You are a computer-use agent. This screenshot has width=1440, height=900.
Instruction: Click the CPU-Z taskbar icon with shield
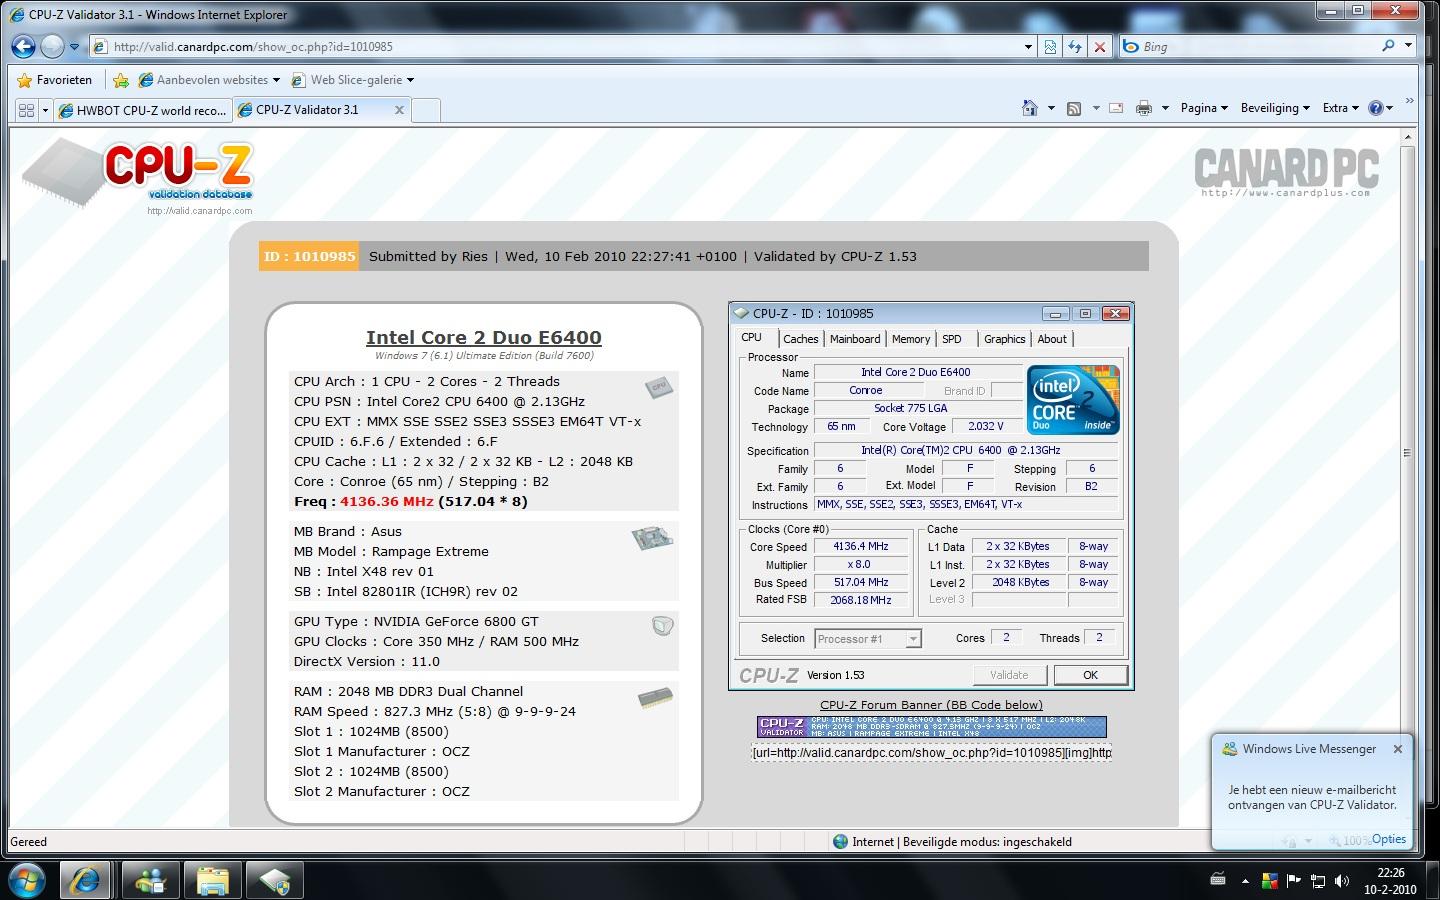tap(275, 880)
